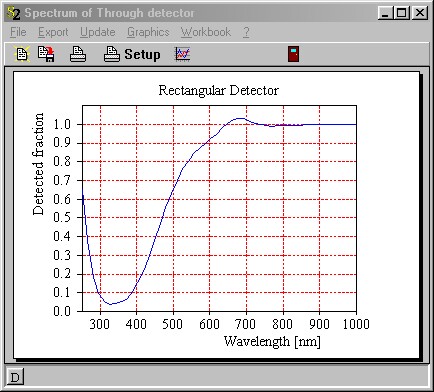Open the File menu
434x392 pixels.
[x=18, y=32]
